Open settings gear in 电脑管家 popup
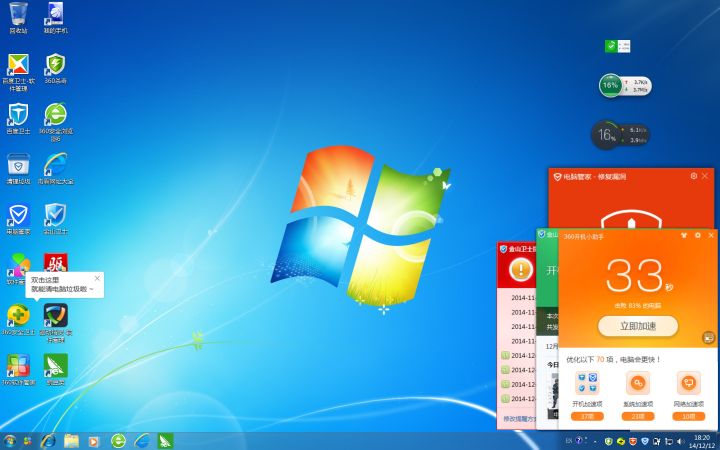 click(694, 176)
